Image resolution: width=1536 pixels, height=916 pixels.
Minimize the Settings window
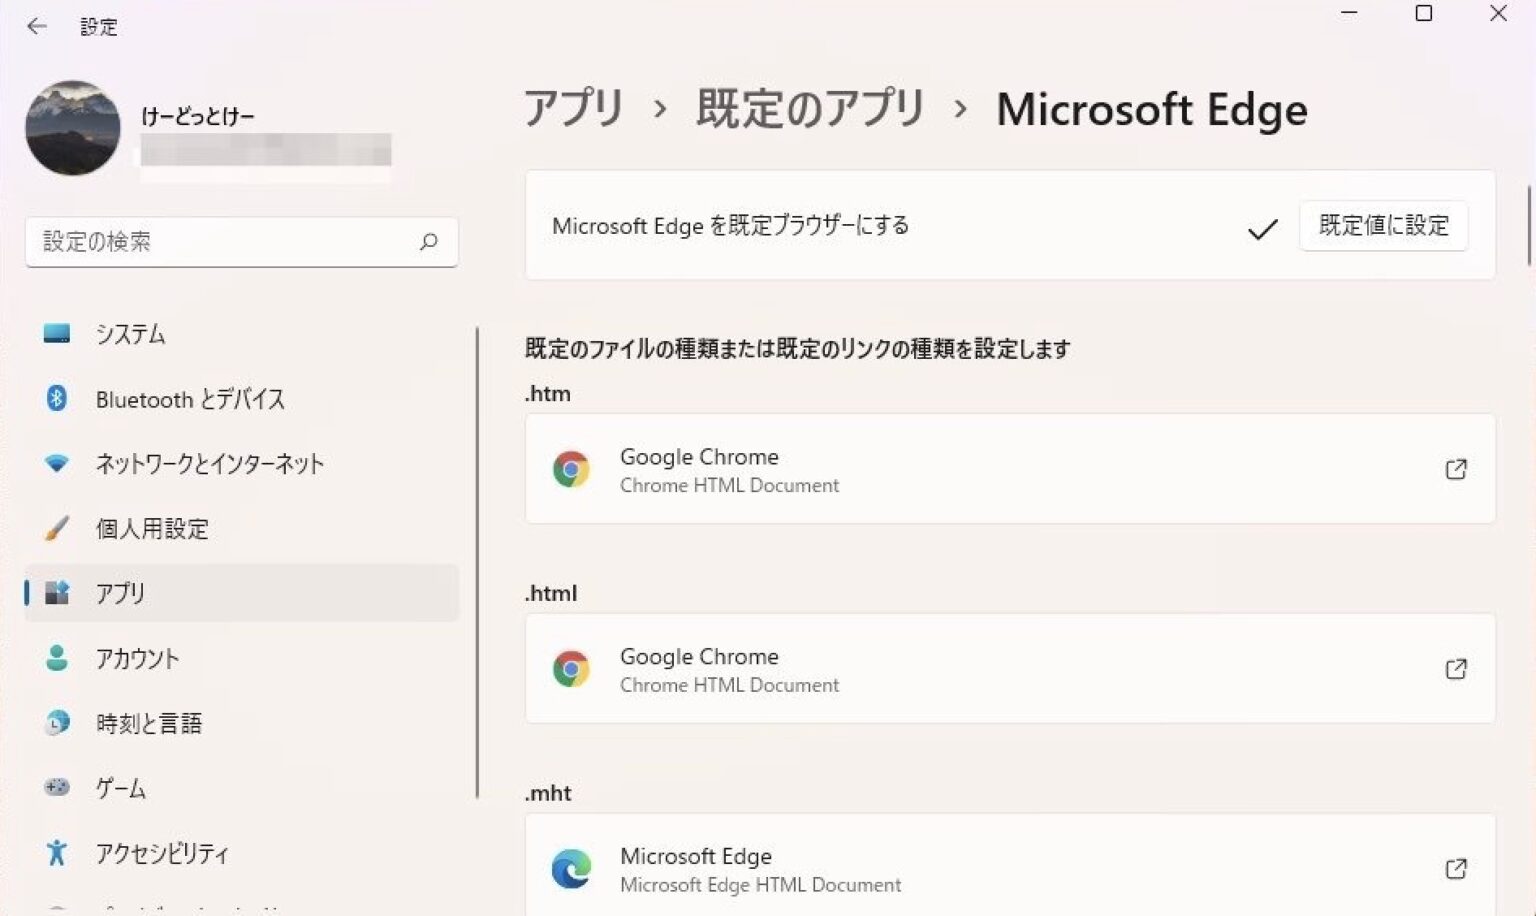[1349, 14]
